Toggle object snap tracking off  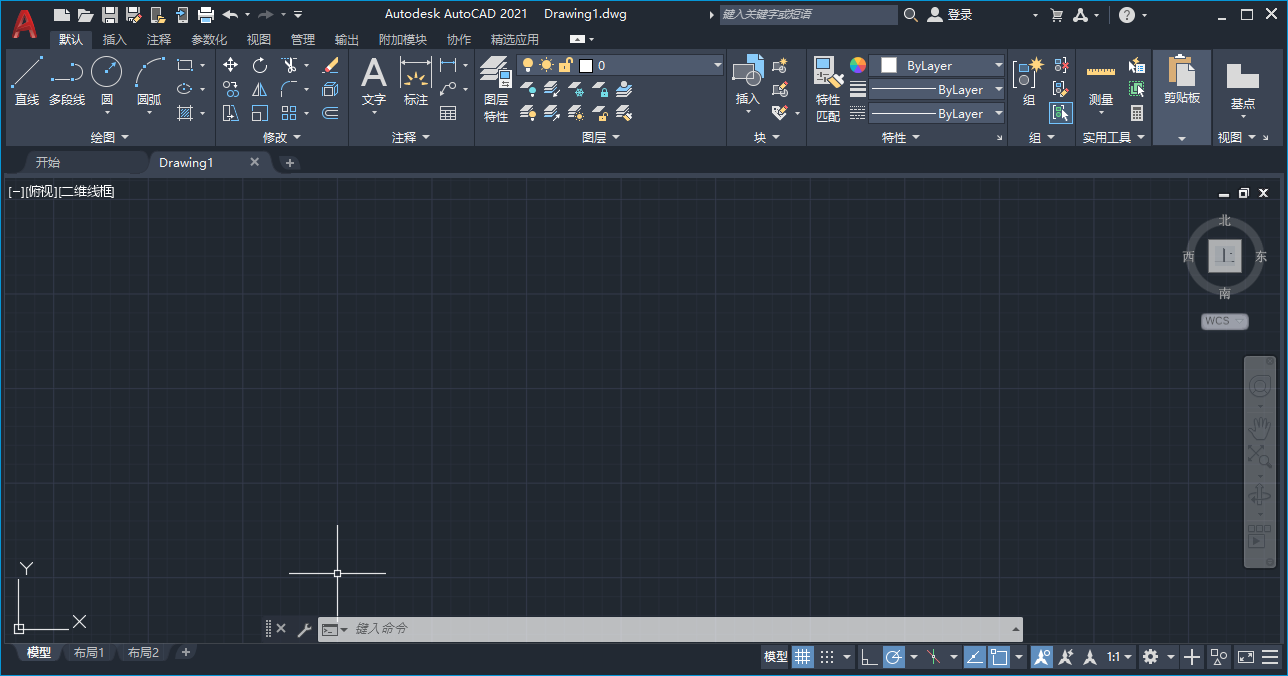[x=933, y=657]
